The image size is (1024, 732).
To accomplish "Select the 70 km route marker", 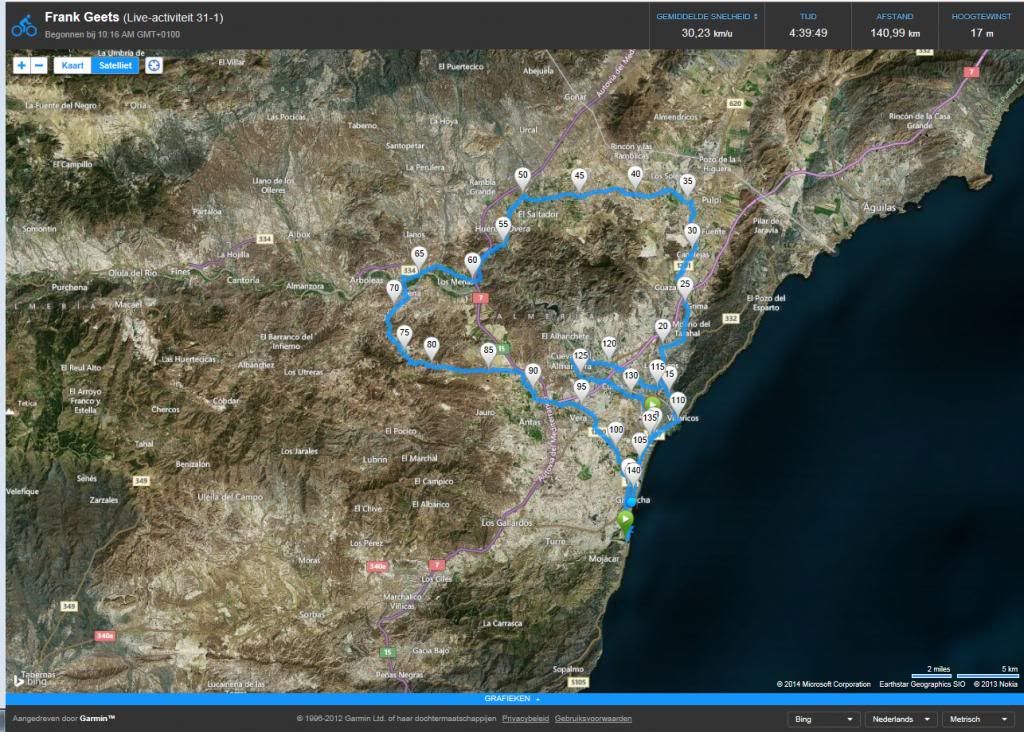I will point(394,291).
